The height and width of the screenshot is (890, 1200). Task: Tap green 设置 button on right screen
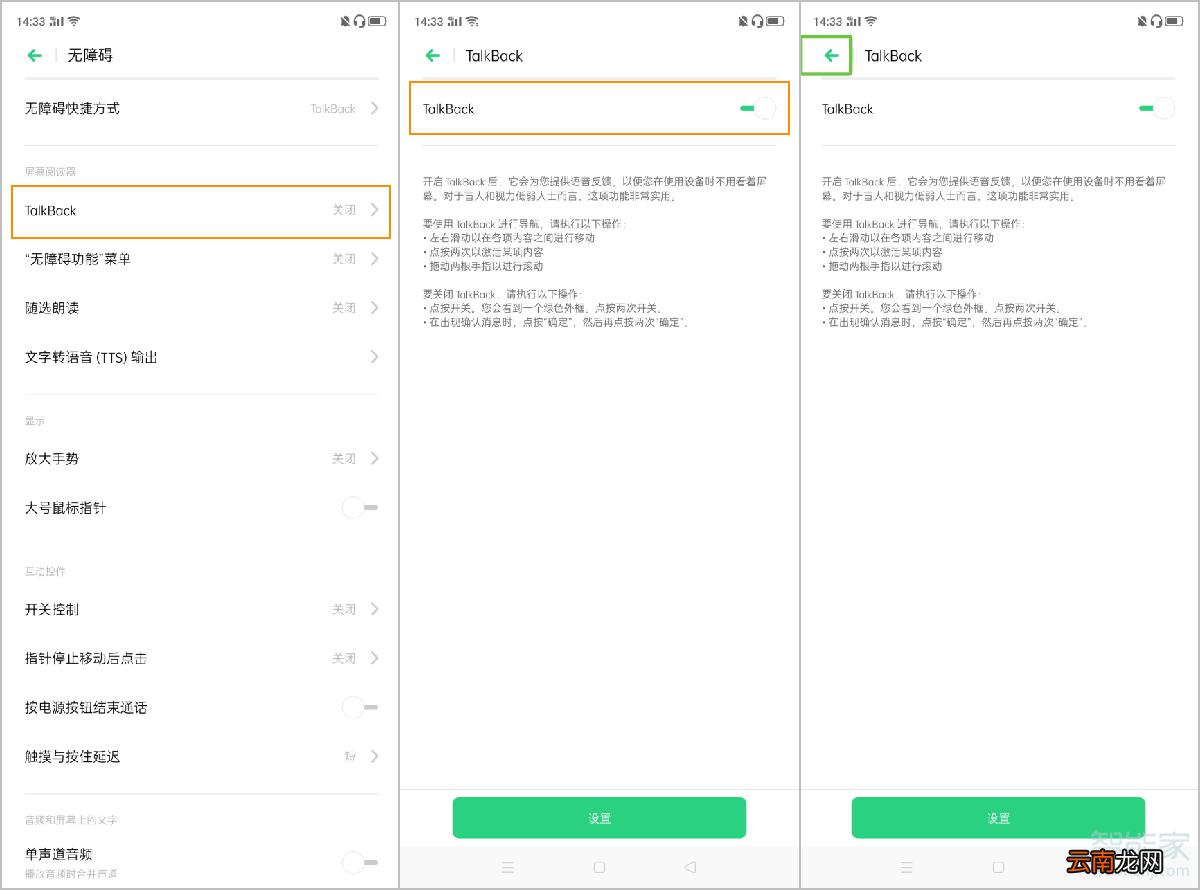coord(998,818)
